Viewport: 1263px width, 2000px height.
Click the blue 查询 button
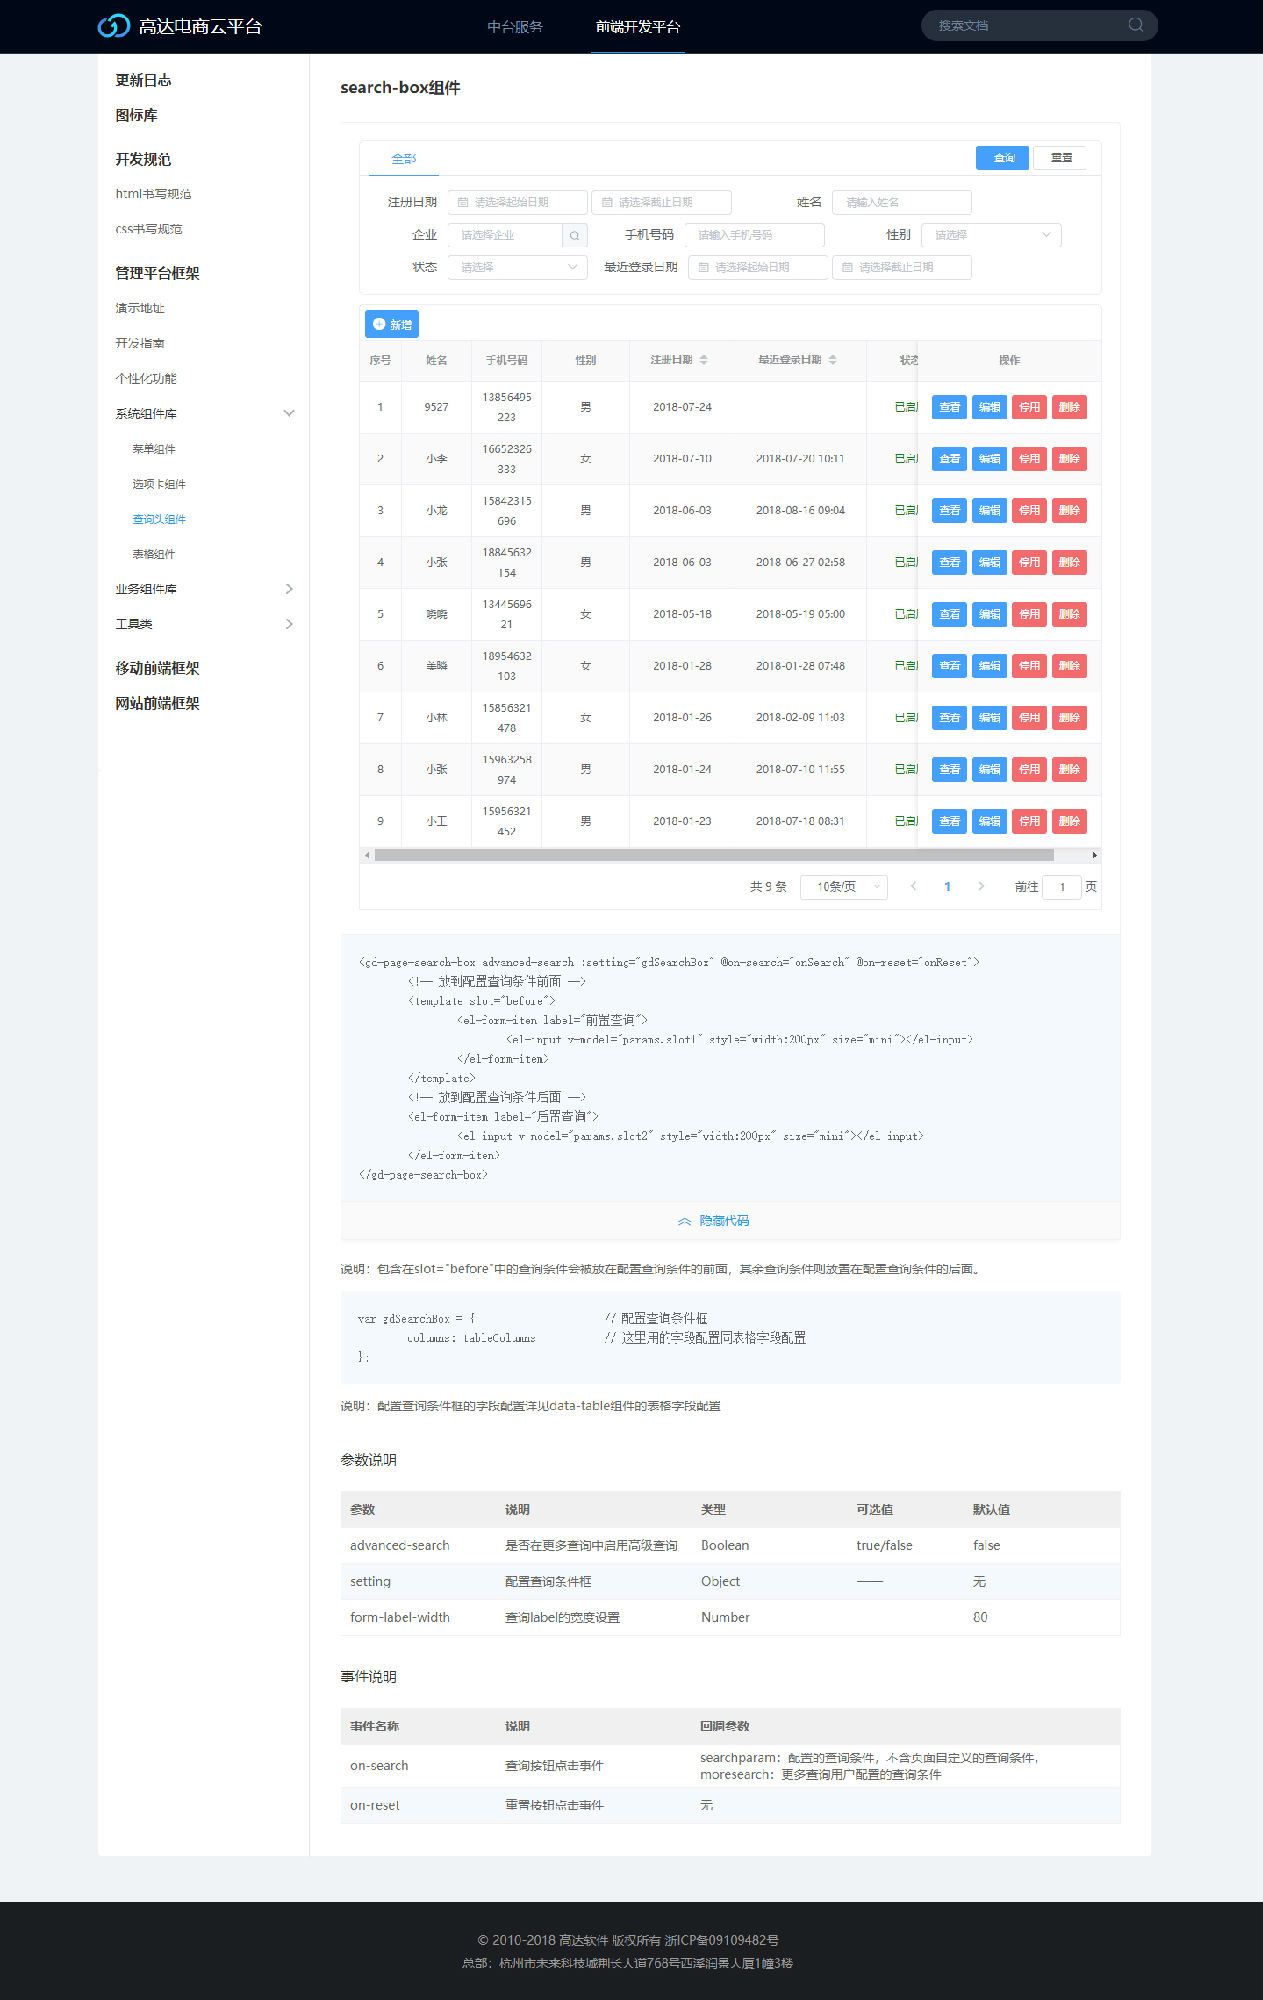point(1002,158)
